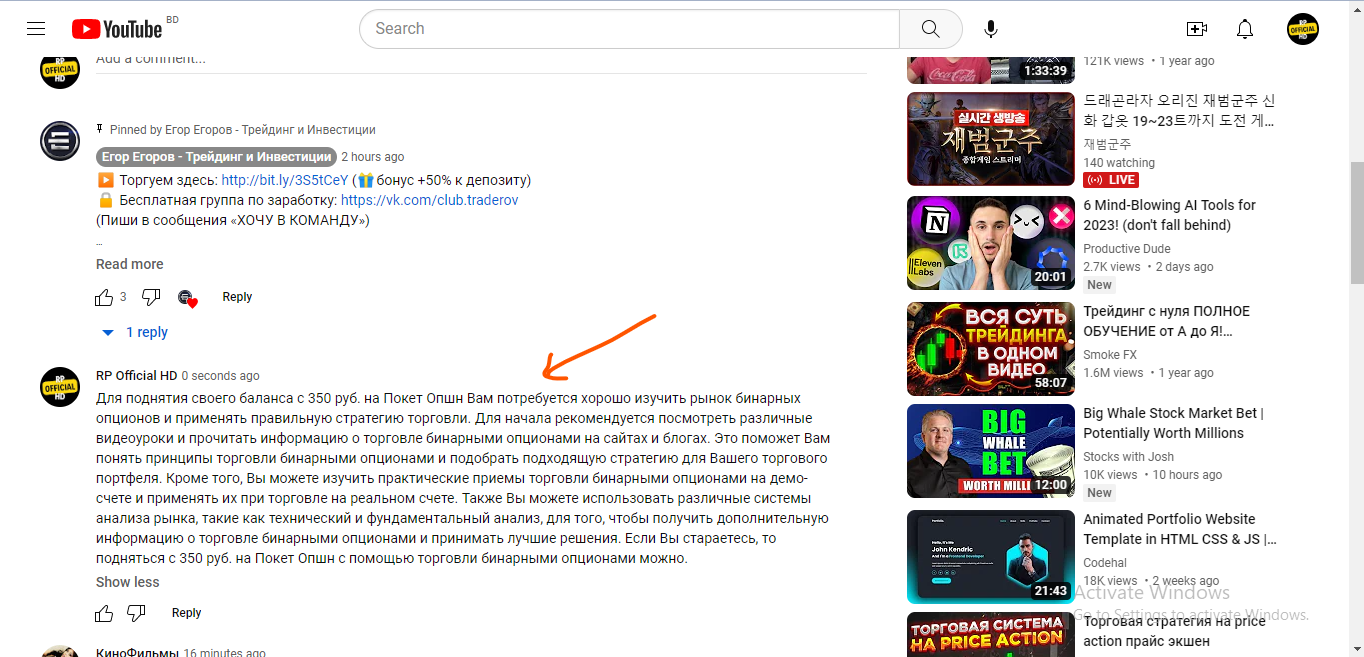Open the КиноФильмы commenter avatar

point(60,651)
